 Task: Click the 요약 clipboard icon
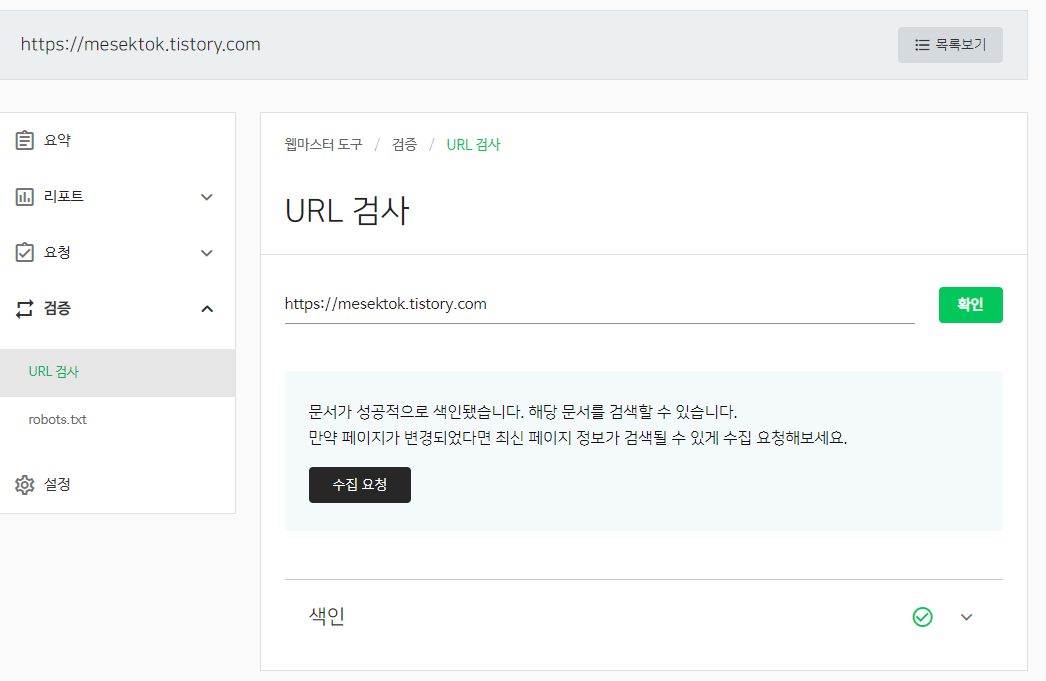click(25, 140)
